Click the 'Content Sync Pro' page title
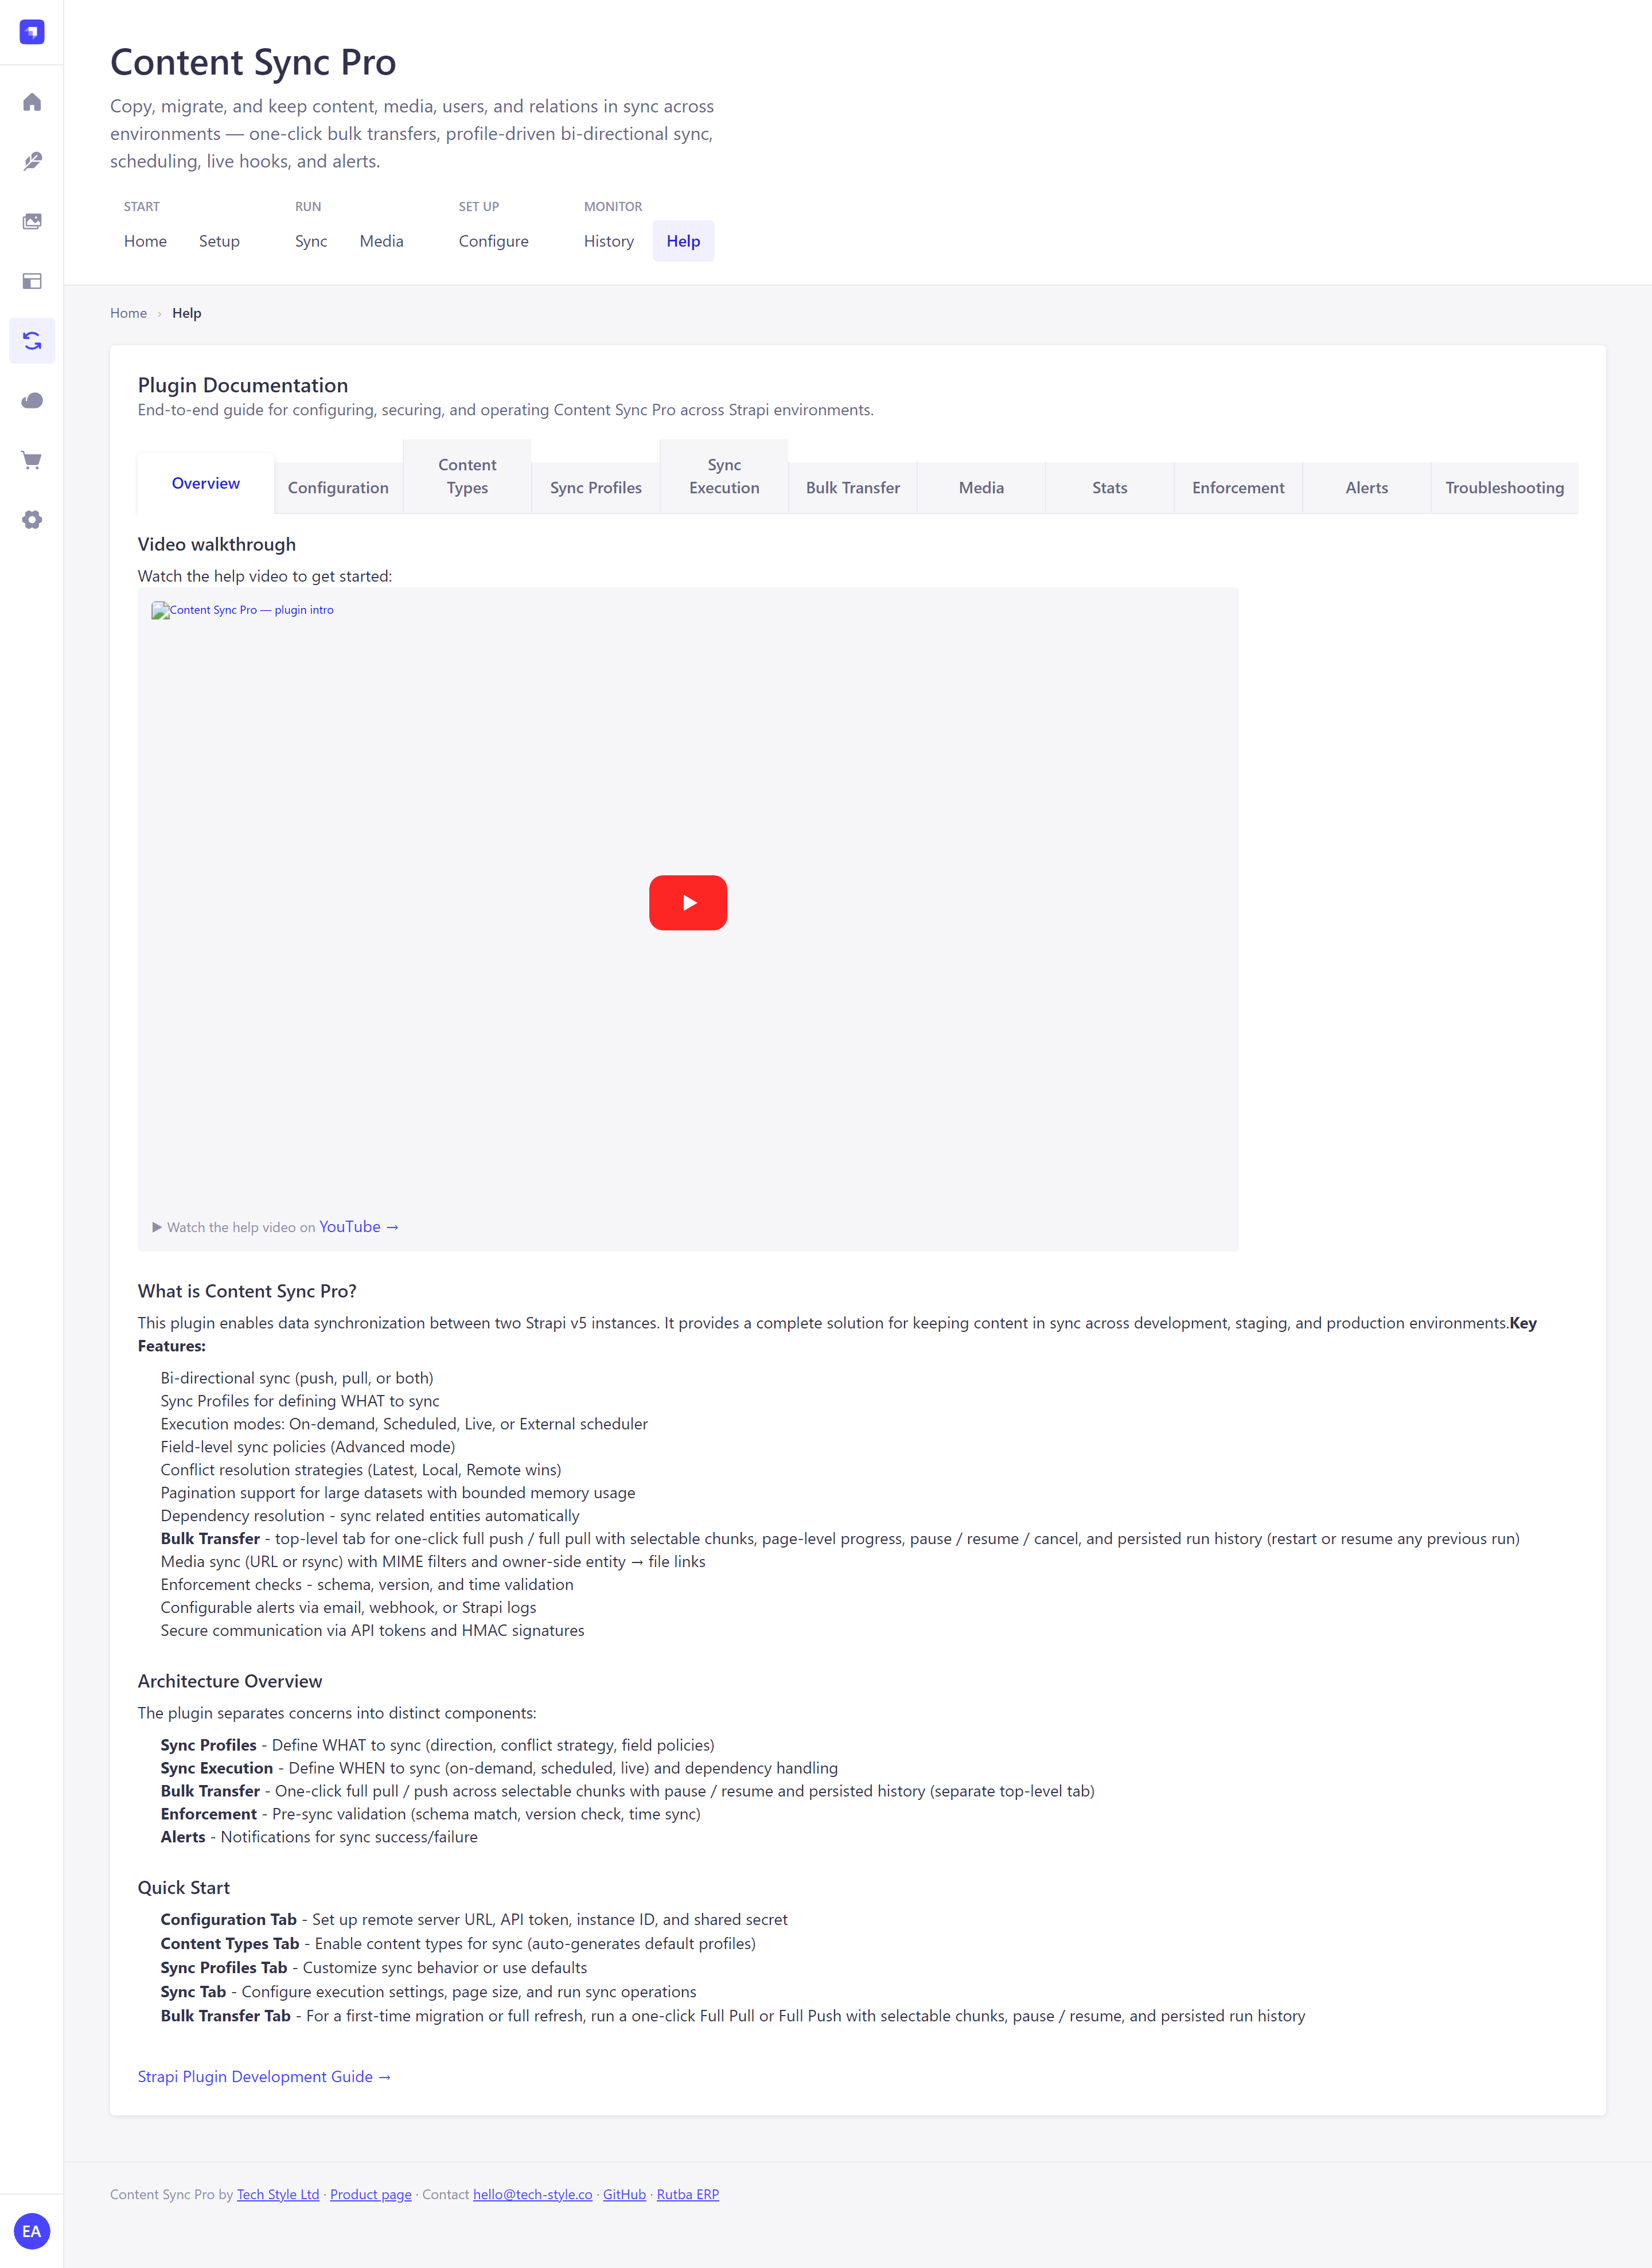The image size is (1652, 2268). 253,62
